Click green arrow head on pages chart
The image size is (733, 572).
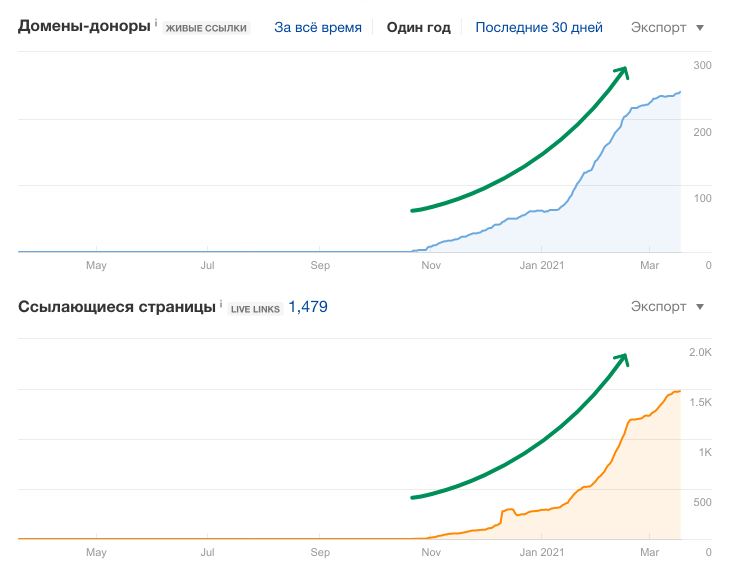[622, 357]
